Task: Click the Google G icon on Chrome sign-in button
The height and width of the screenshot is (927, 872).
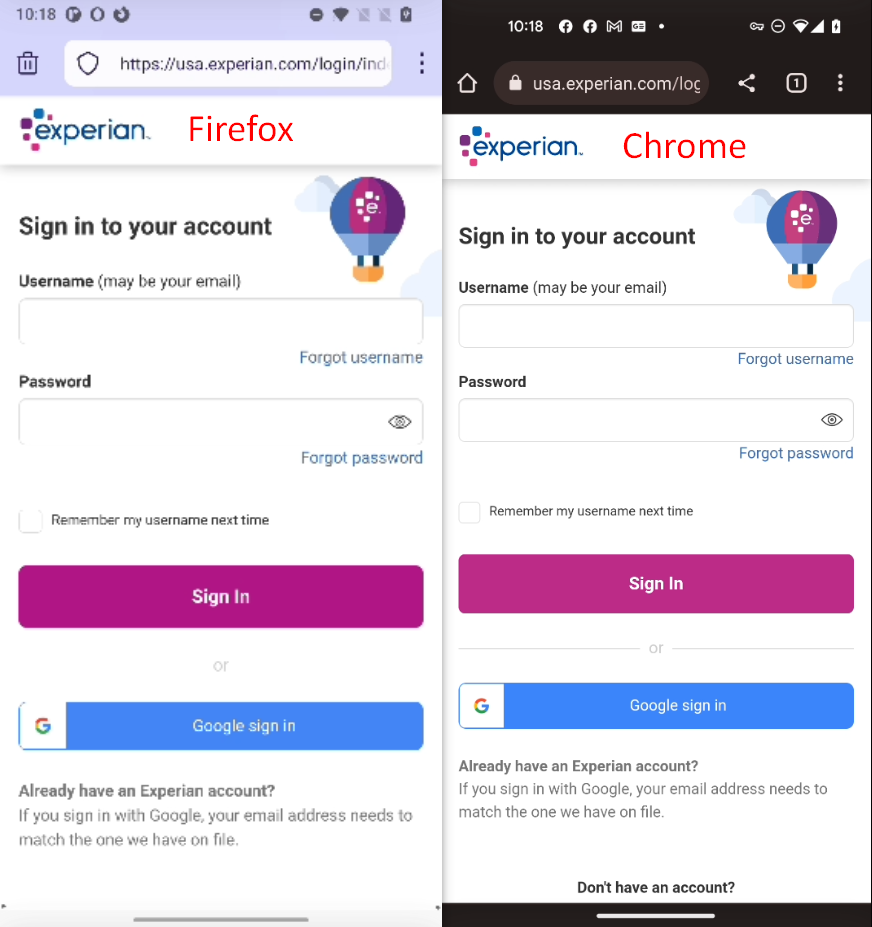Action: coord(481,705)
